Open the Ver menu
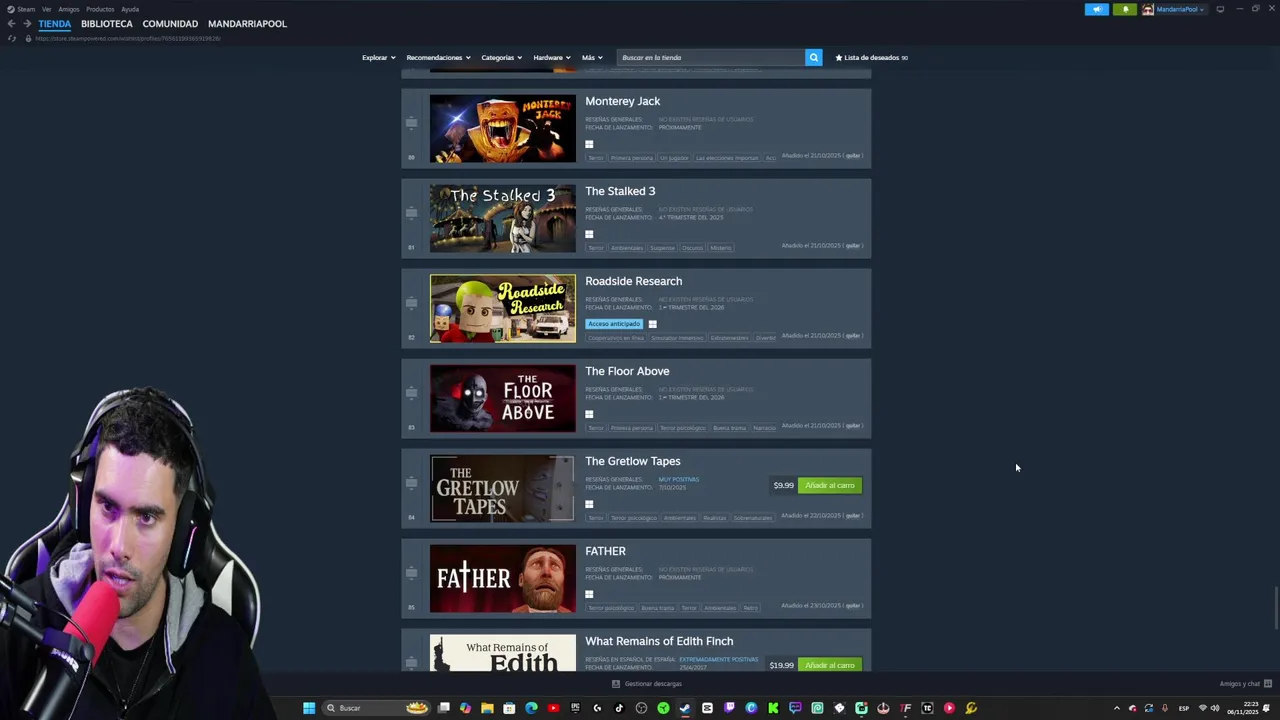Viewport: 1280px width, 720px height. pos(46,9)
